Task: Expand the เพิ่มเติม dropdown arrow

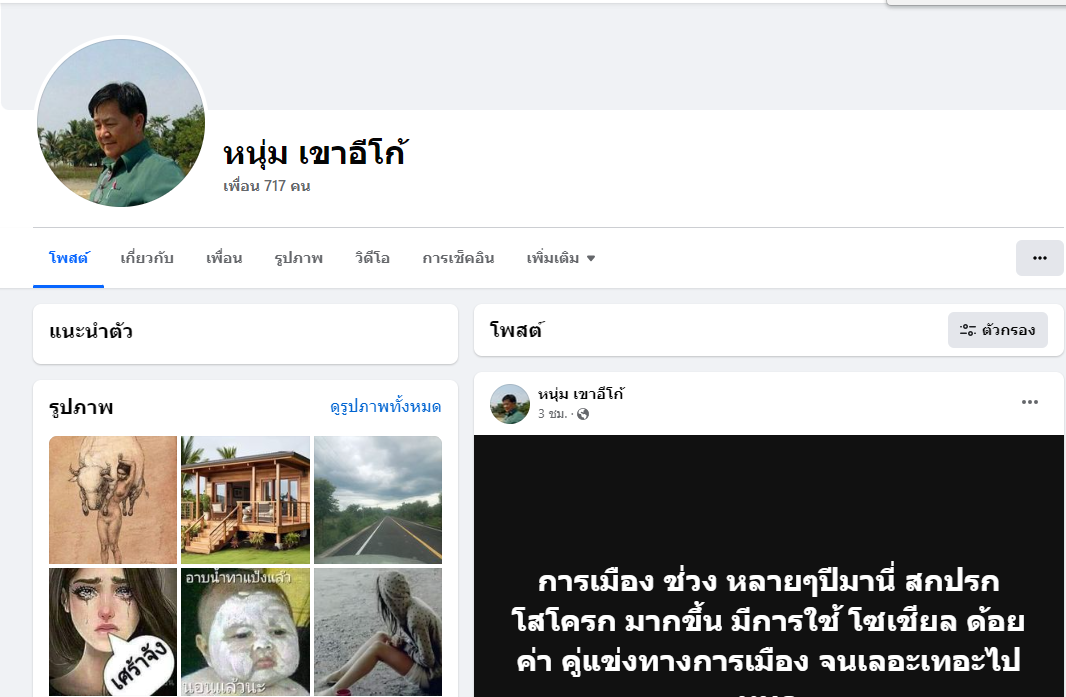Action: 591,258
